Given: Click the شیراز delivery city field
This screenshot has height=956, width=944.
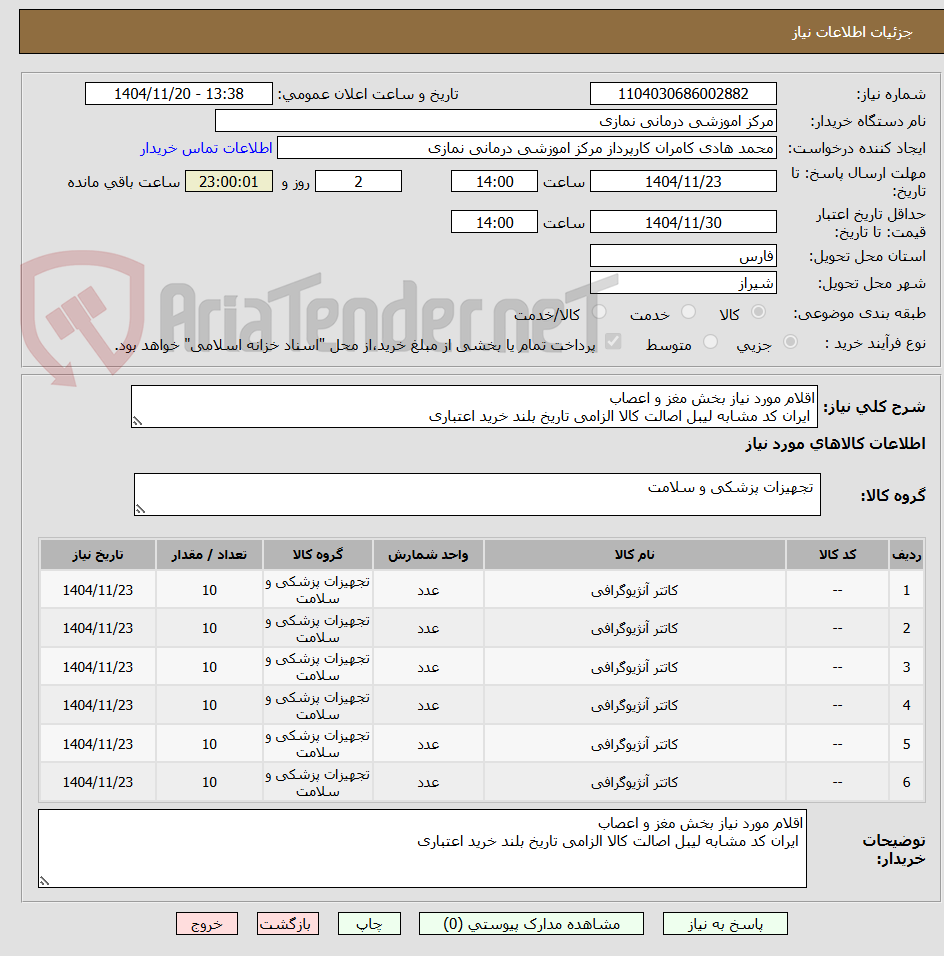Looking at the screenshot, I should pyautogui.click(x=683, y=283).
